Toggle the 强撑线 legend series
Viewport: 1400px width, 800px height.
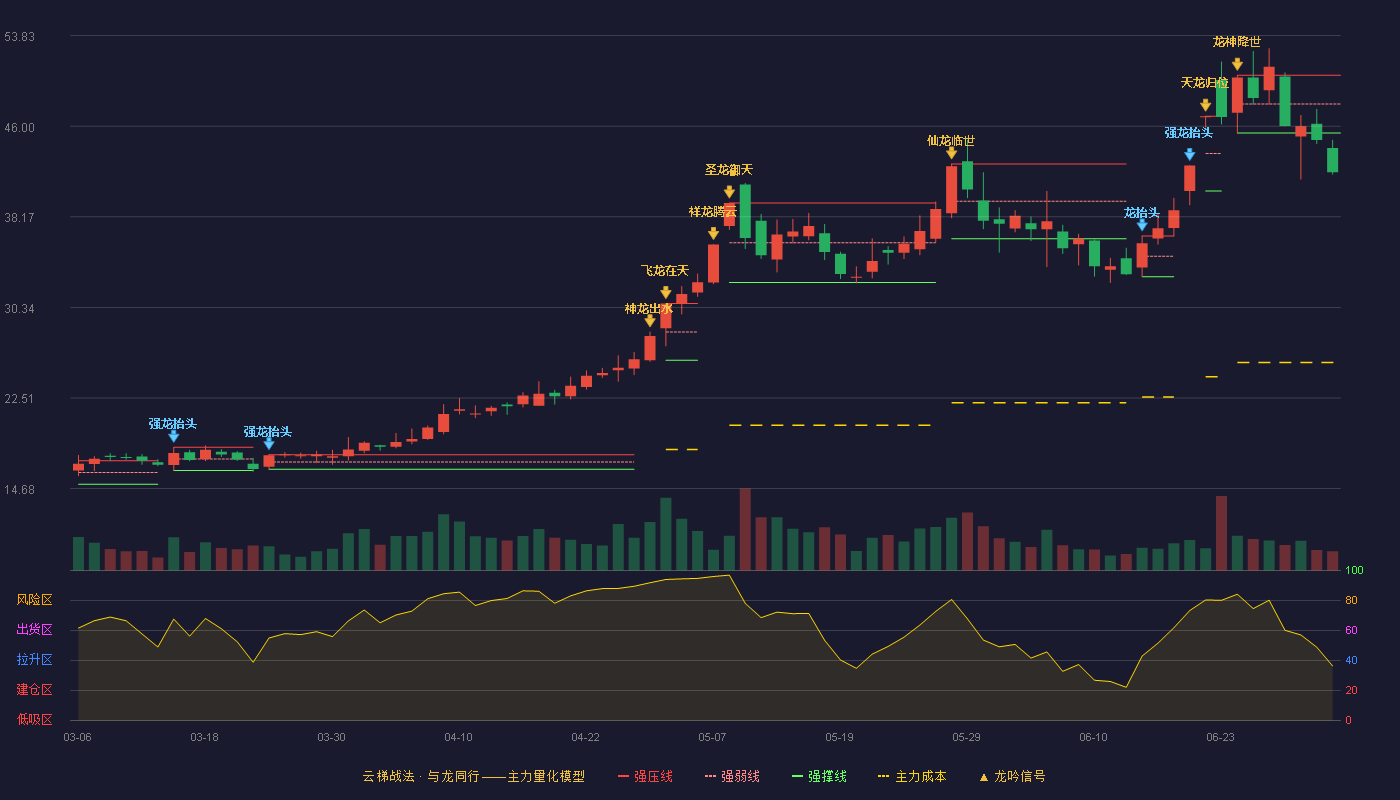click(819, 776)
